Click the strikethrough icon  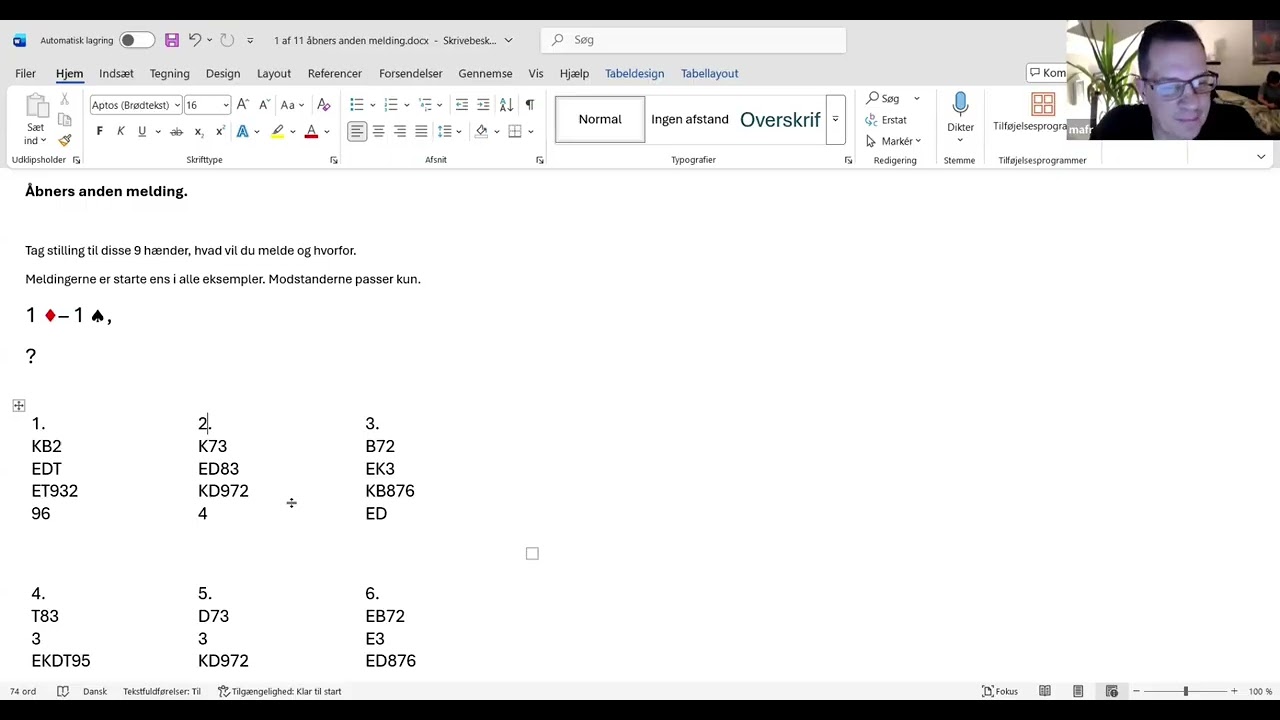176,132
